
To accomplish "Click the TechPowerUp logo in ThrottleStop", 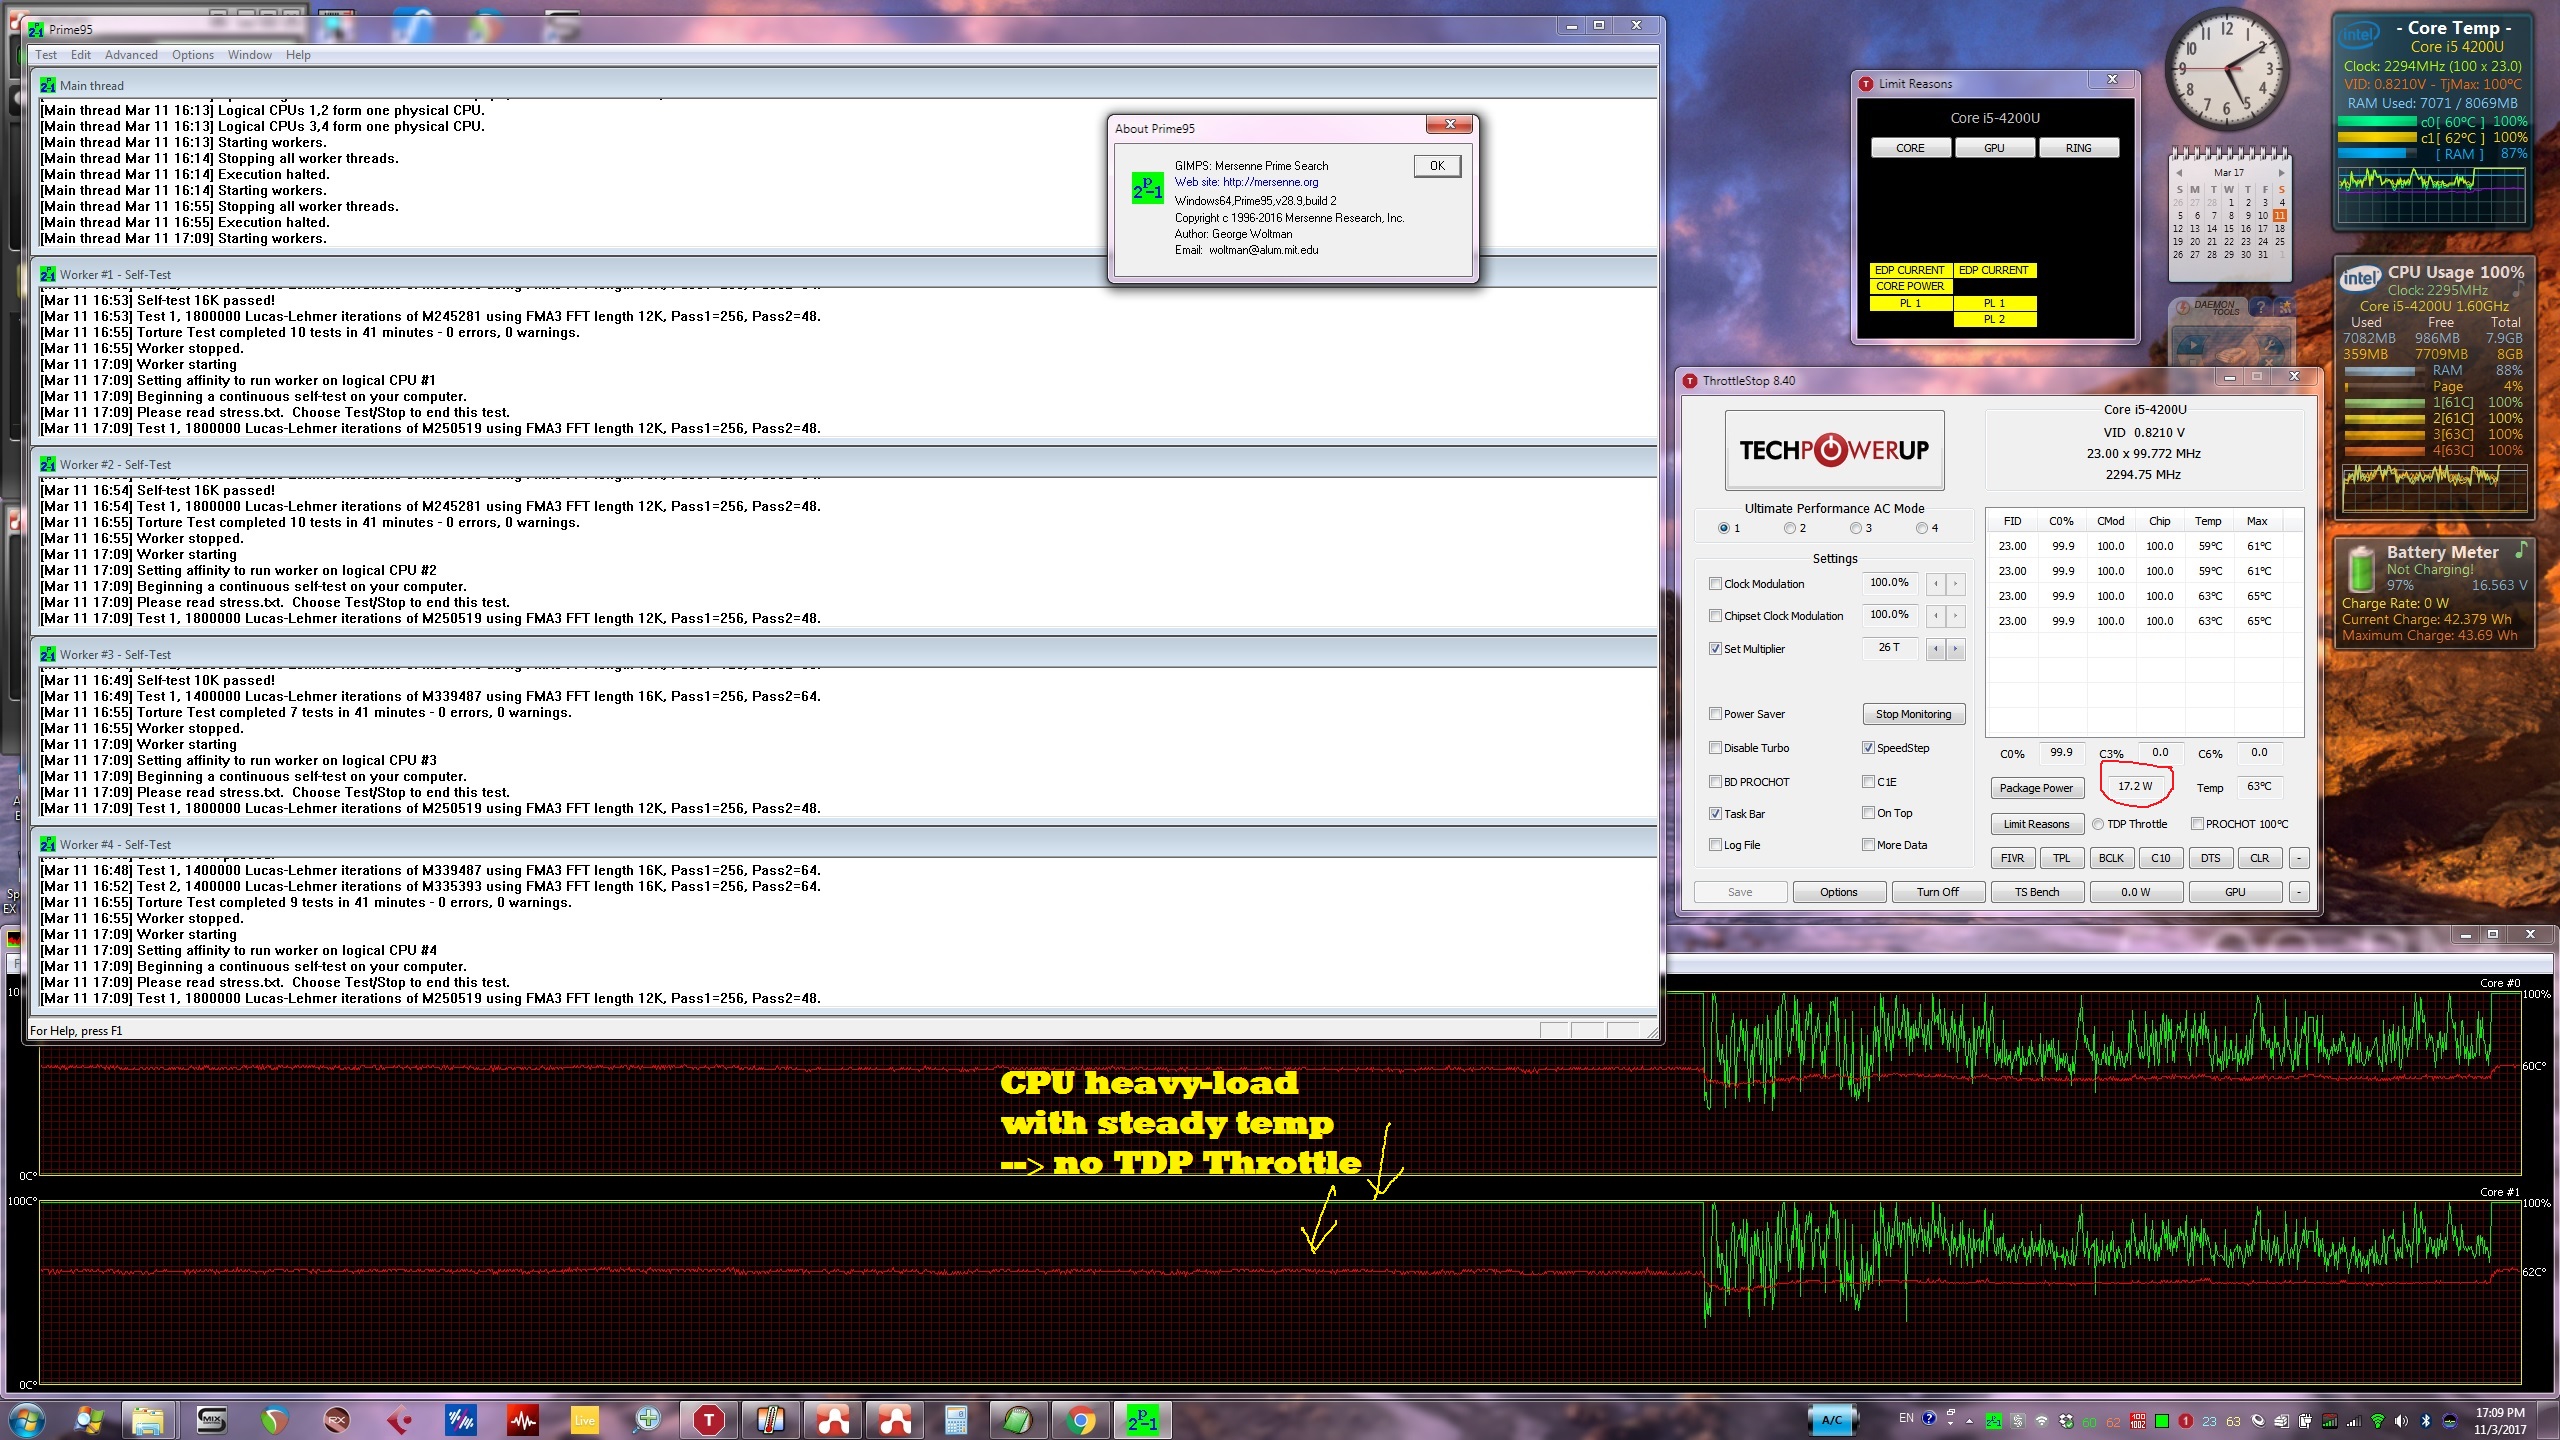I will click(x=1834, y=450).
